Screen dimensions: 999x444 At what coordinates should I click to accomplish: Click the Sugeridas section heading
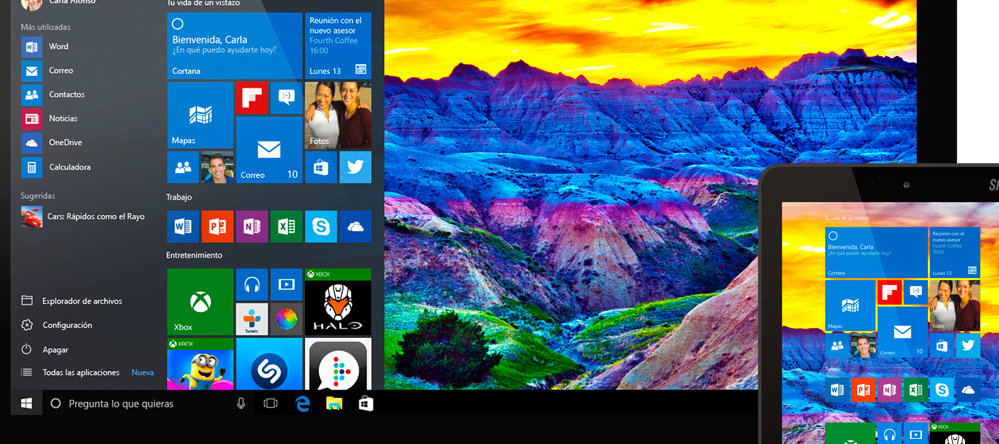(x=38, y=196)
